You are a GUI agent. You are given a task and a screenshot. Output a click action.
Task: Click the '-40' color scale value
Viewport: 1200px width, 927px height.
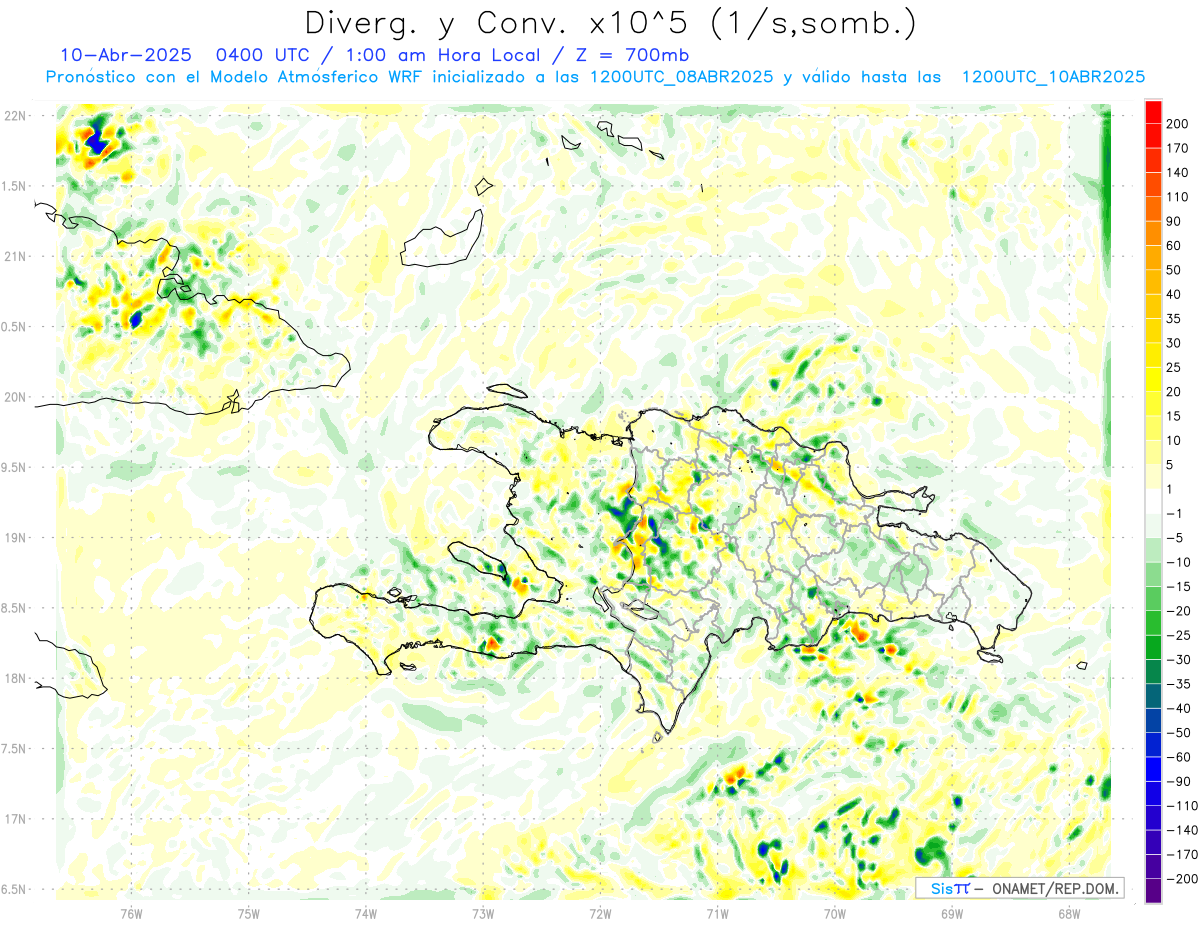(1177, 709)
